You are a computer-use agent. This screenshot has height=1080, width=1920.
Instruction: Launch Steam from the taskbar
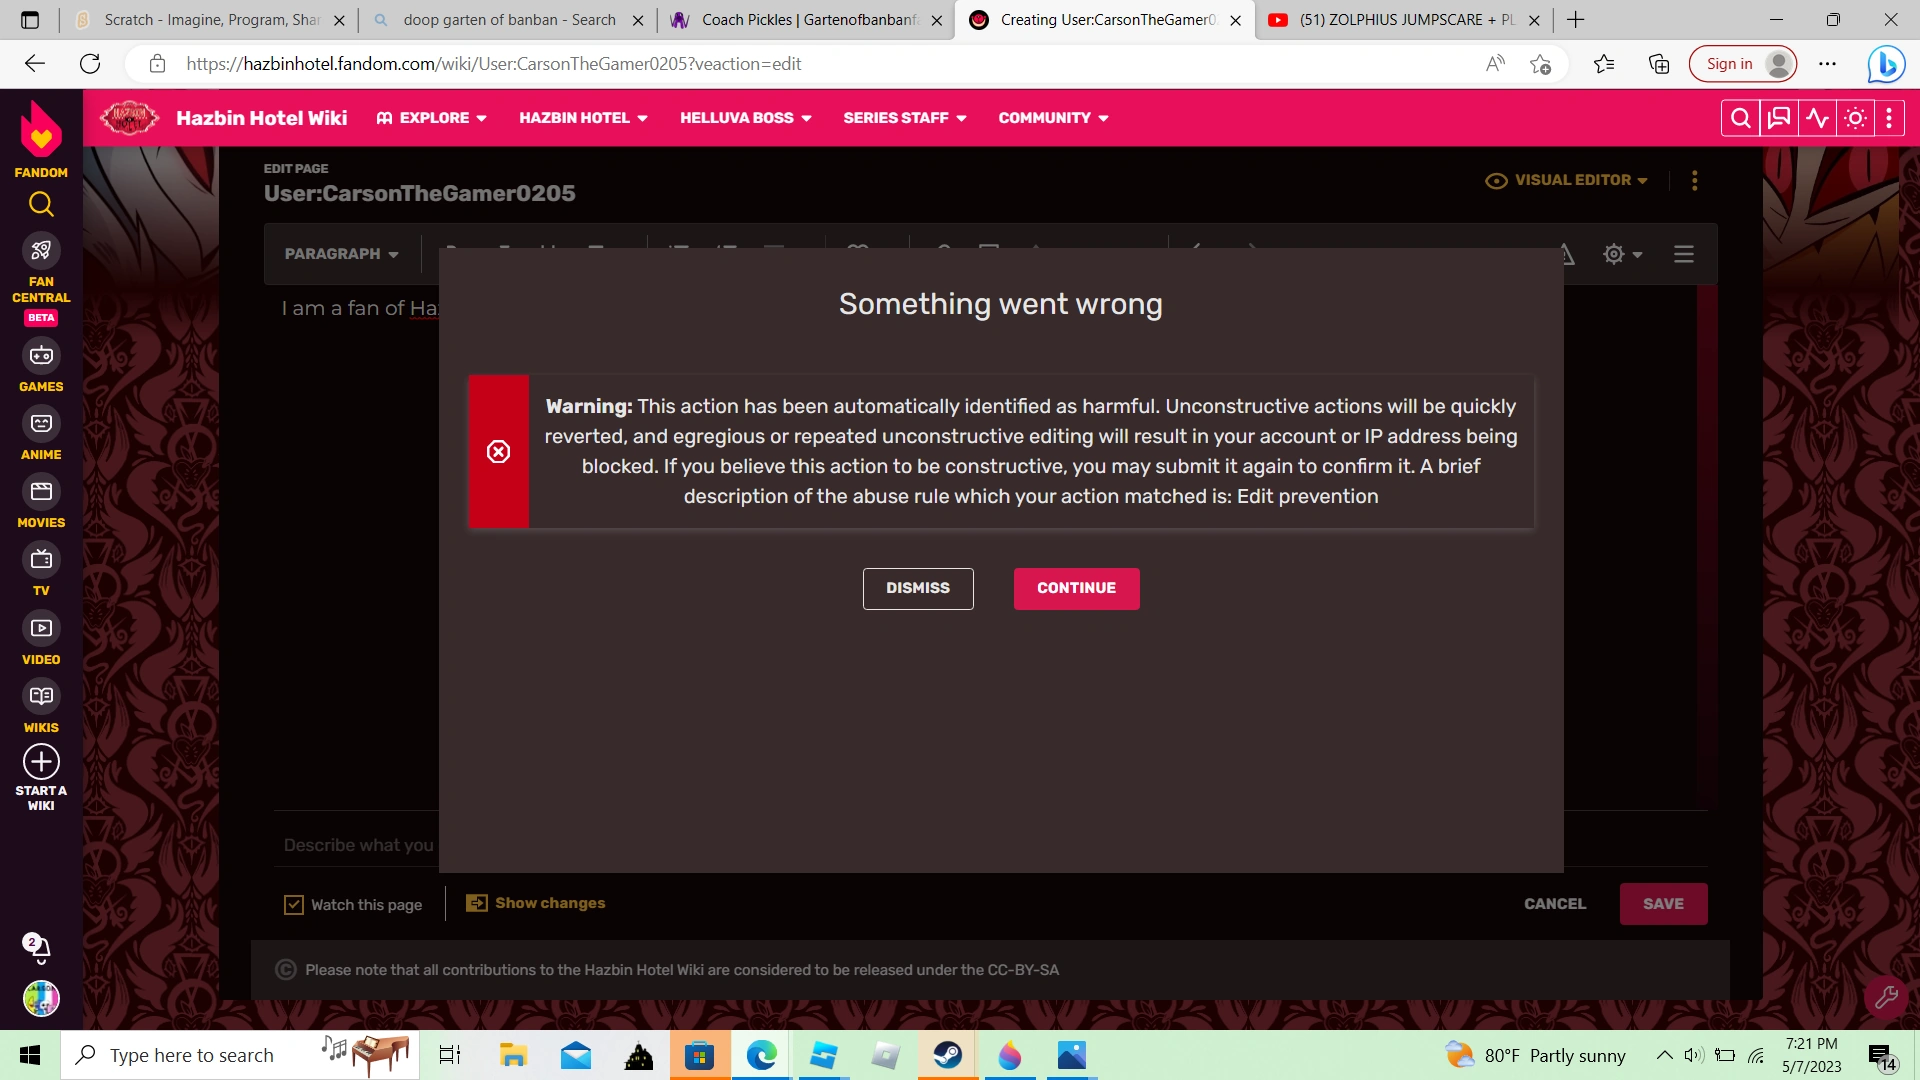[947, 1055]
